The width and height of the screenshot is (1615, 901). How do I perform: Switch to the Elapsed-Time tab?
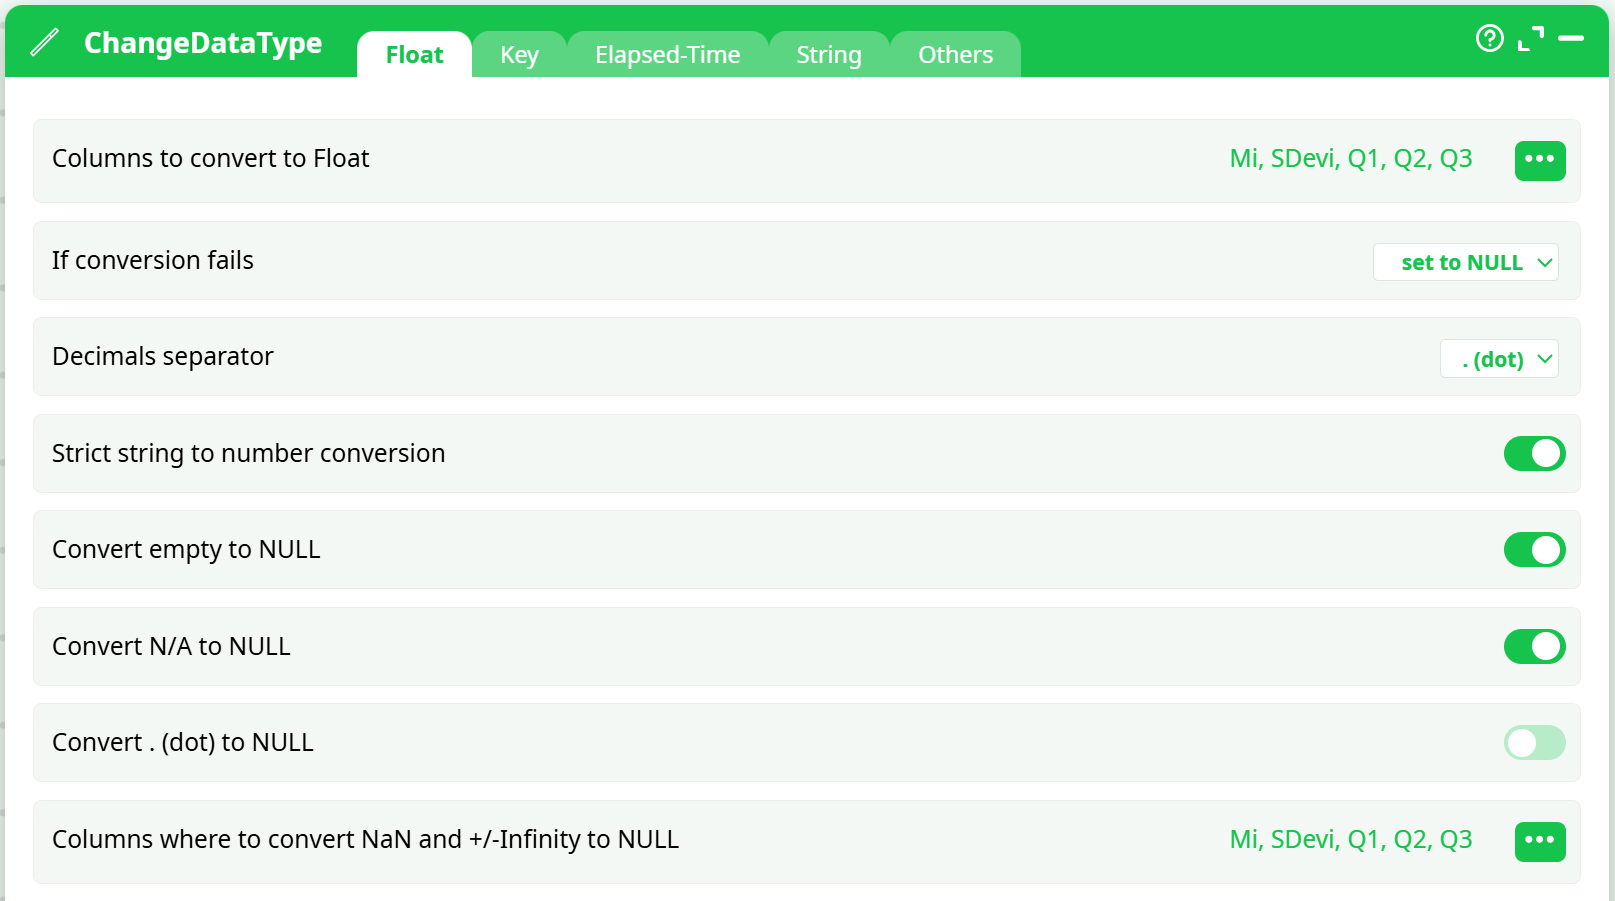(x=667, y=54)
